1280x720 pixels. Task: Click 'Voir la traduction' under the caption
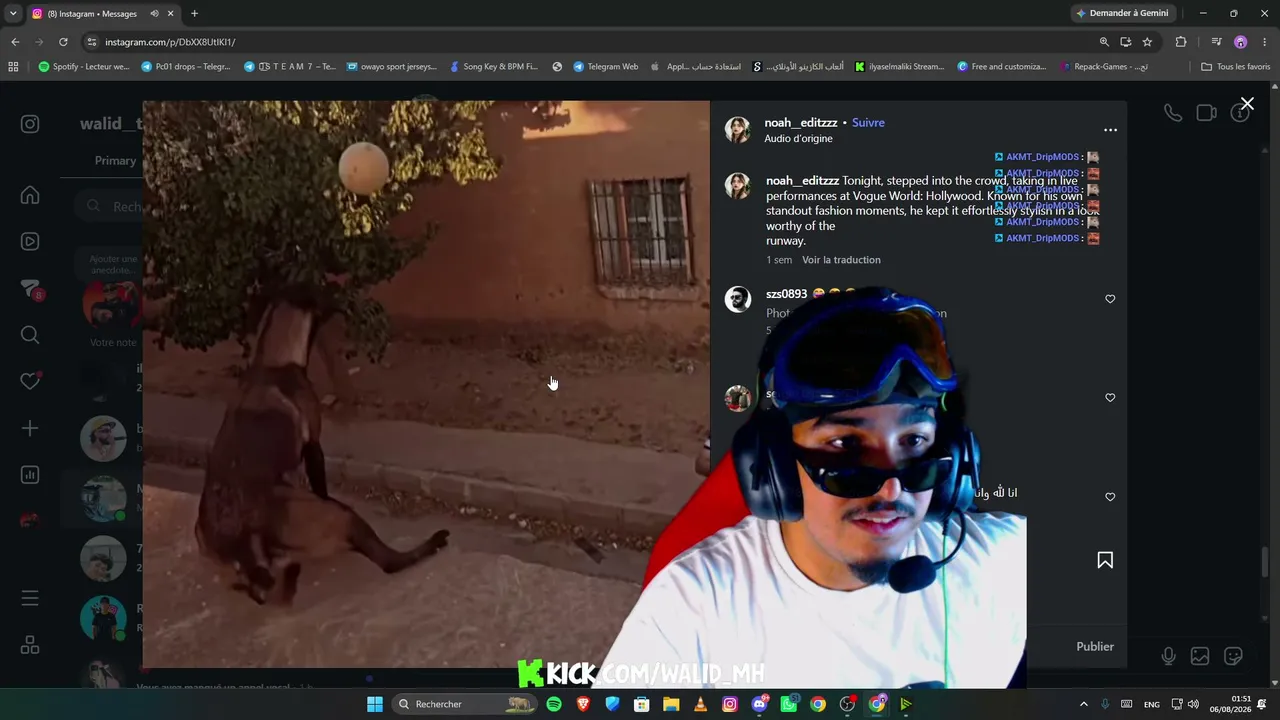pos(841,260)
